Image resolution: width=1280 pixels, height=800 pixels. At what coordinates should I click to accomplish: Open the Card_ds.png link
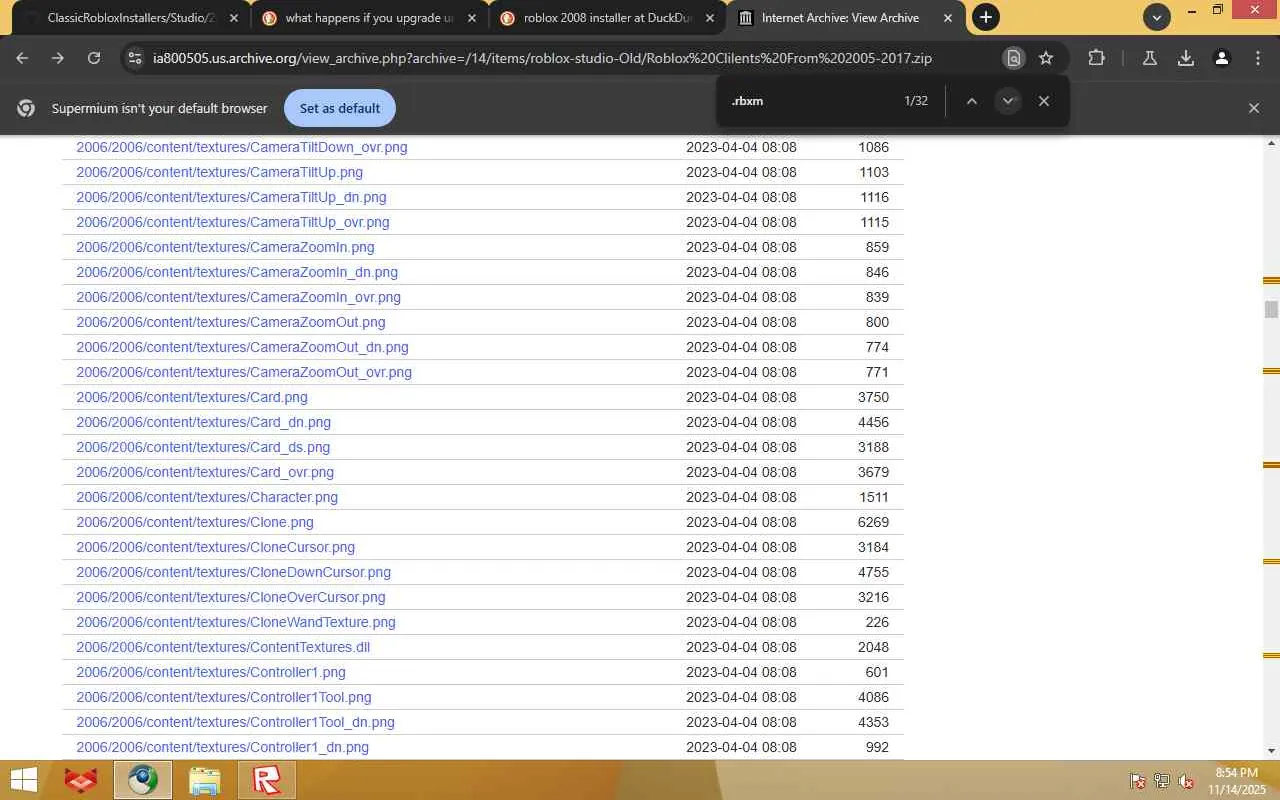point(203,447)
